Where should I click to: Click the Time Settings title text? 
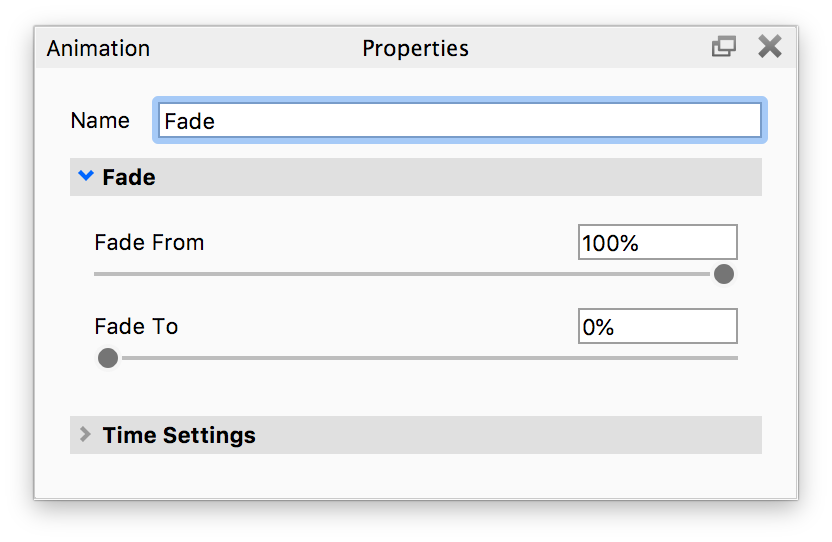pyautogui.click(x=179, y=435)
